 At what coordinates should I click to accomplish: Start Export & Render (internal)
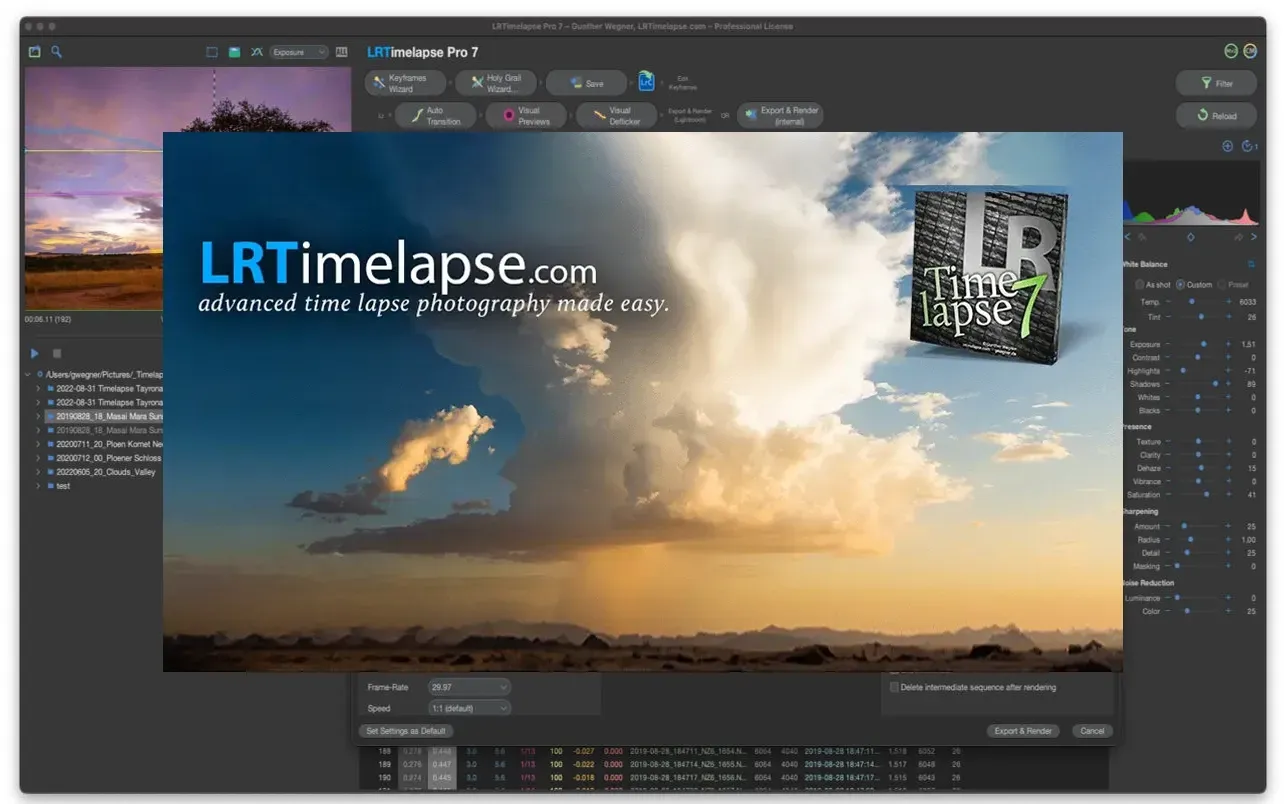click(x=780, y=113)
